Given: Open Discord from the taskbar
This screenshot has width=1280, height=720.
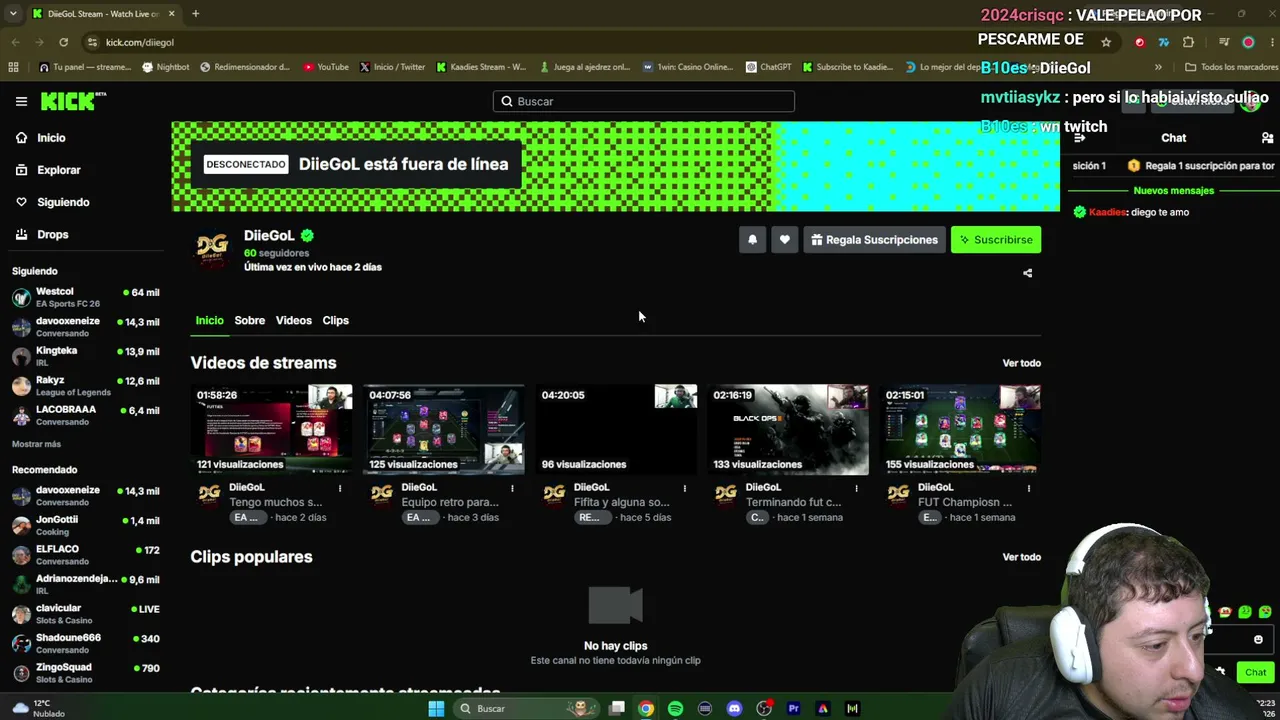Looking at the screenshot, I should [x=735, y=709].
